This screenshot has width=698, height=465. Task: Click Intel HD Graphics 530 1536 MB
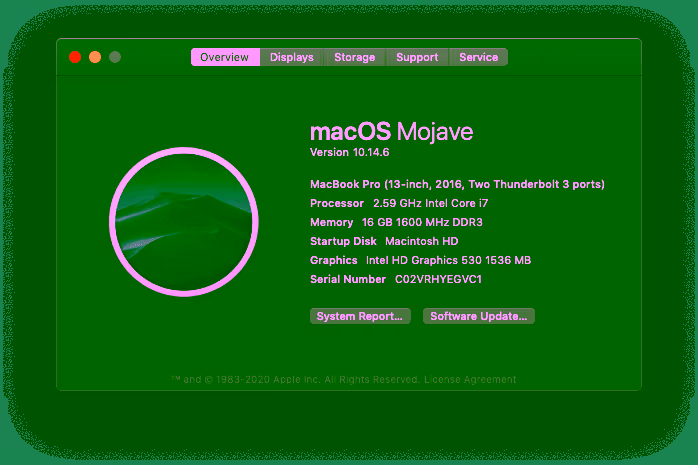click(x=448, y=260)
